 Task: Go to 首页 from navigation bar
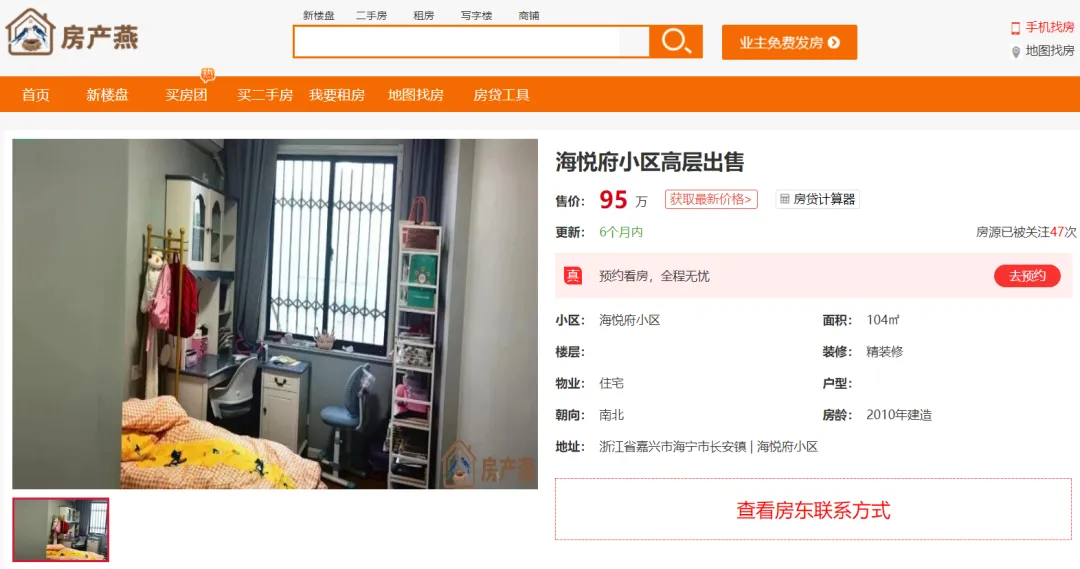click(x=36, y=95)
